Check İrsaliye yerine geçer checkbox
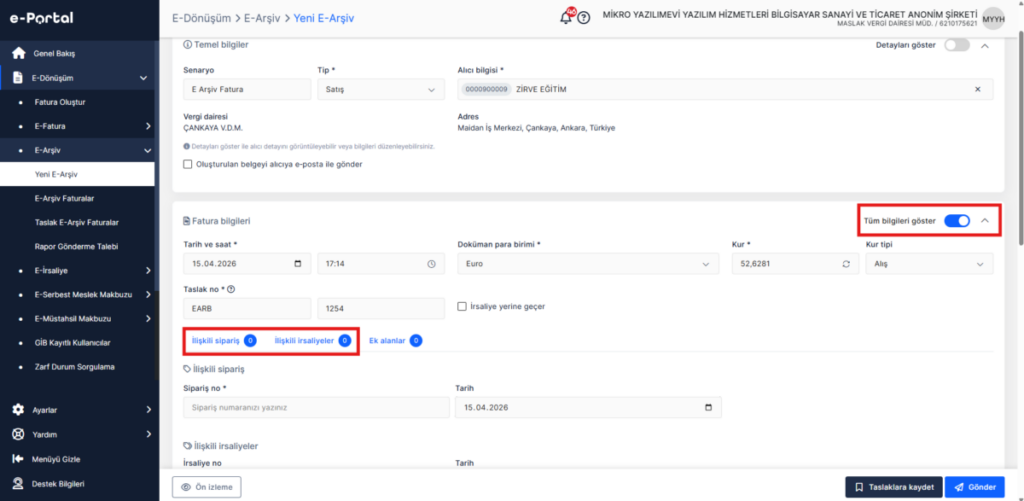The width and height of the screenshot is (1024, 501). click(x=462, y=306)
